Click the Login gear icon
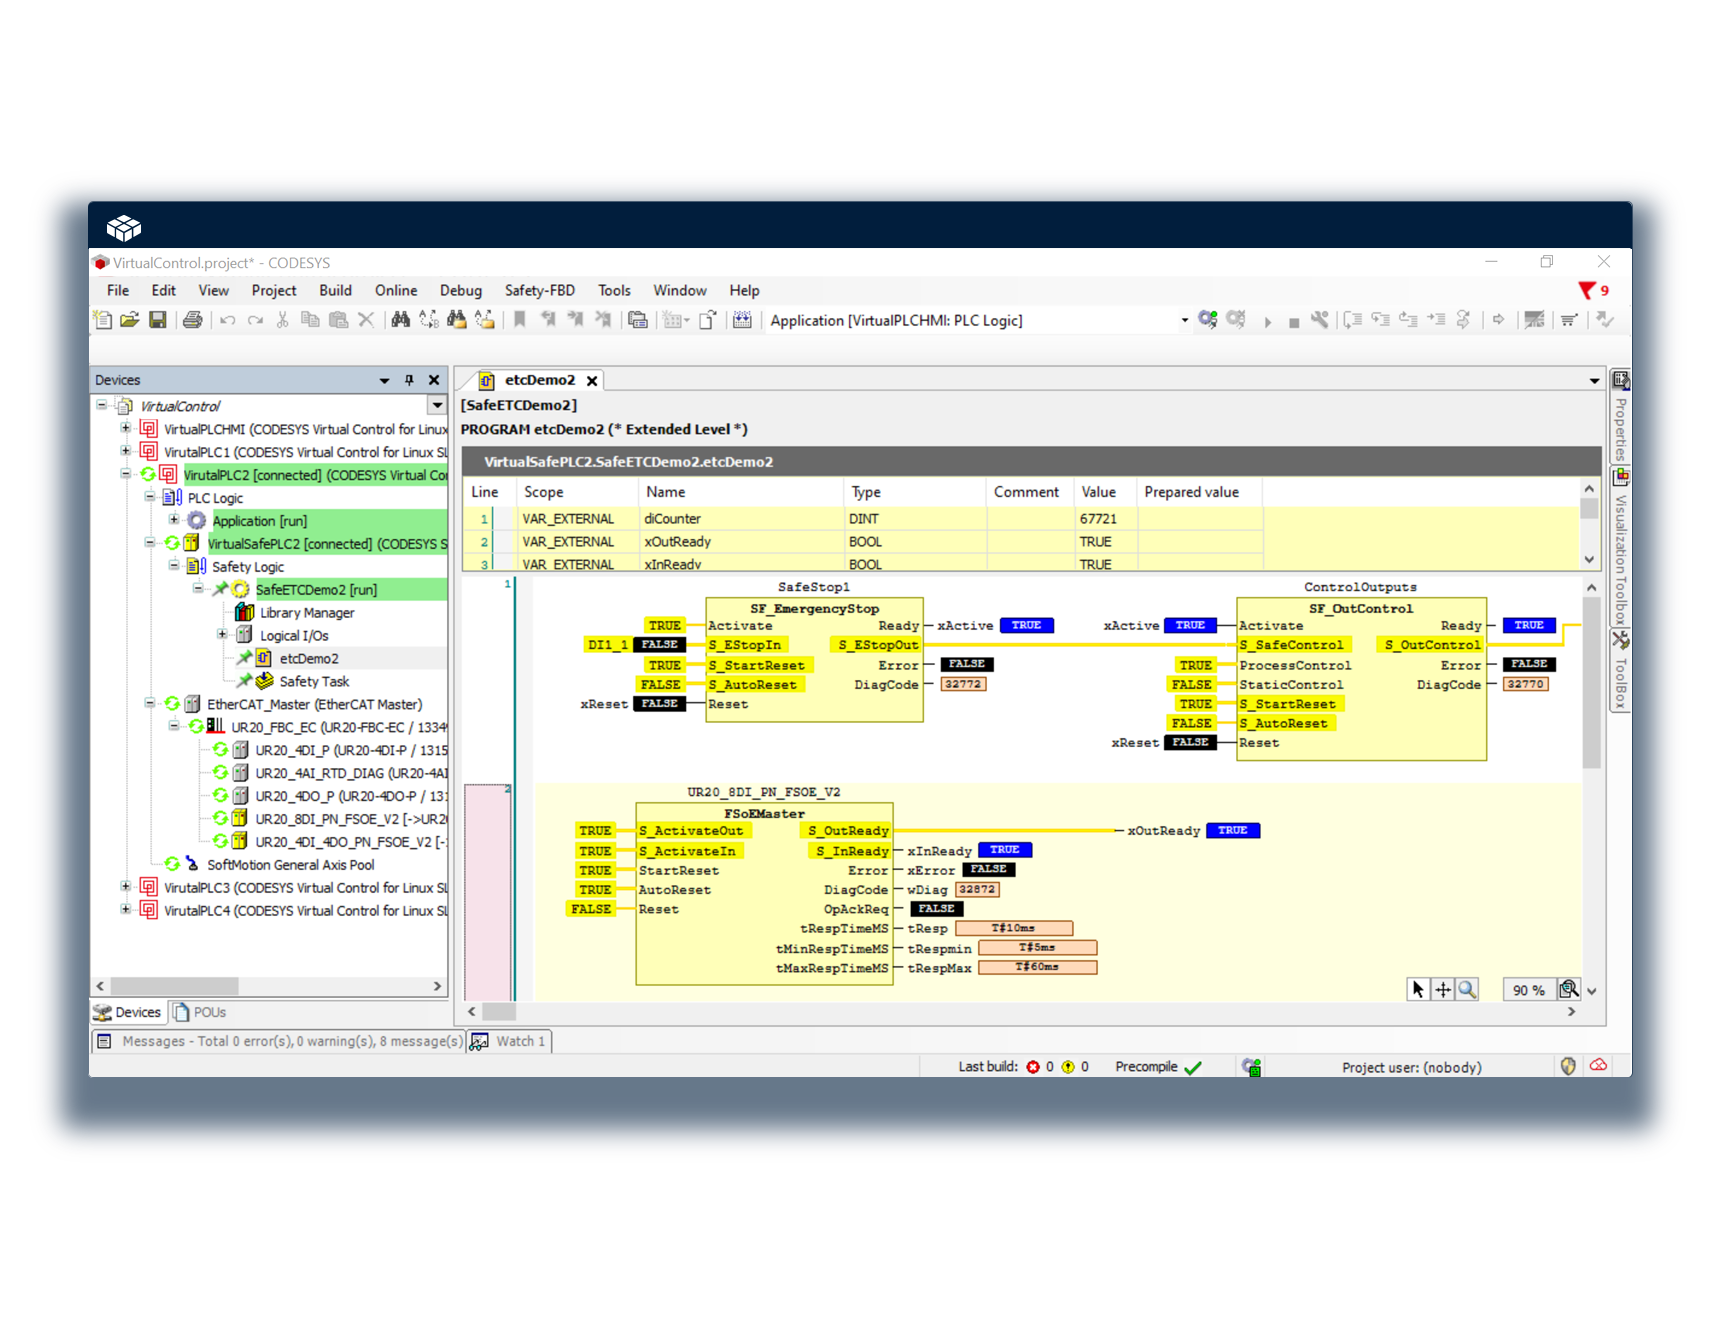 [x=1208, y=320]
